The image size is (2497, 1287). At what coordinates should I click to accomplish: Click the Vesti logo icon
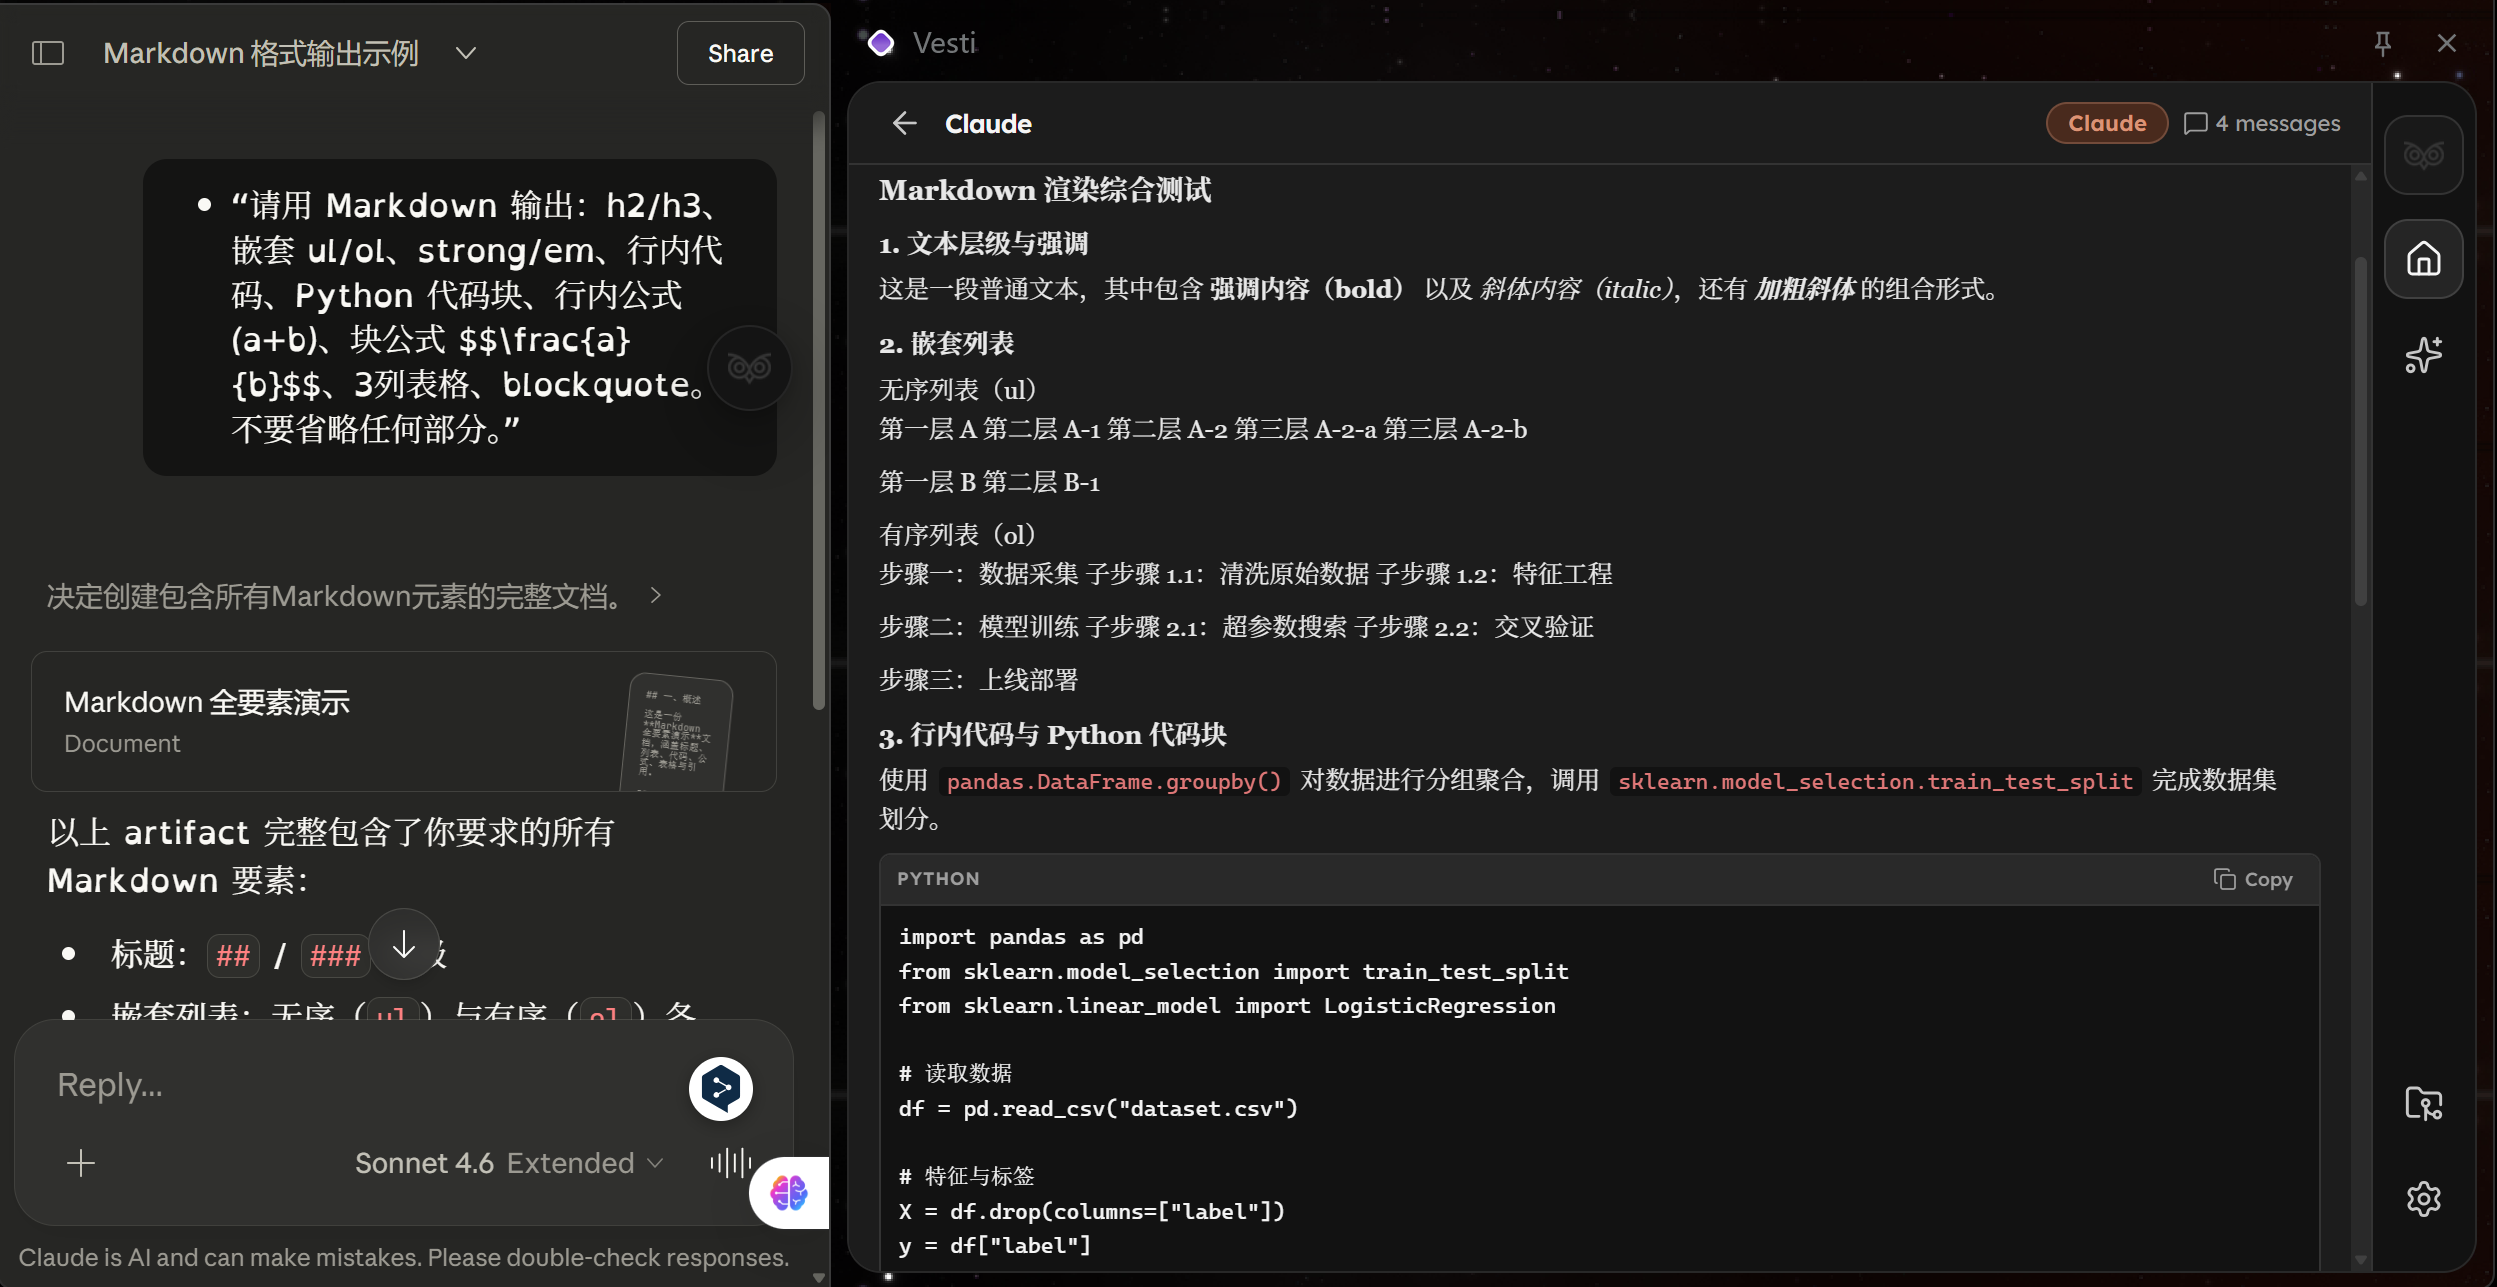(881, 43)
